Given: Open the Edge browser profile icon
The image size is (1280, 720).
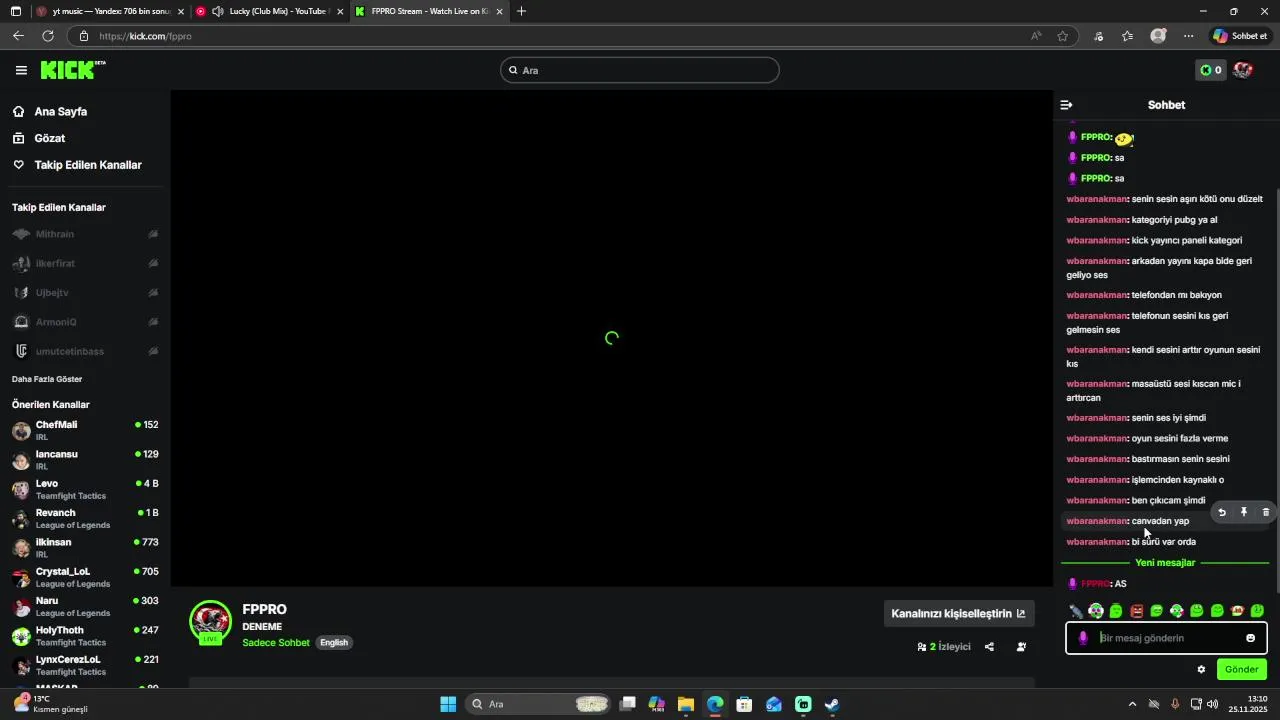Looking at the screenshot, I should pos(1158,36).
